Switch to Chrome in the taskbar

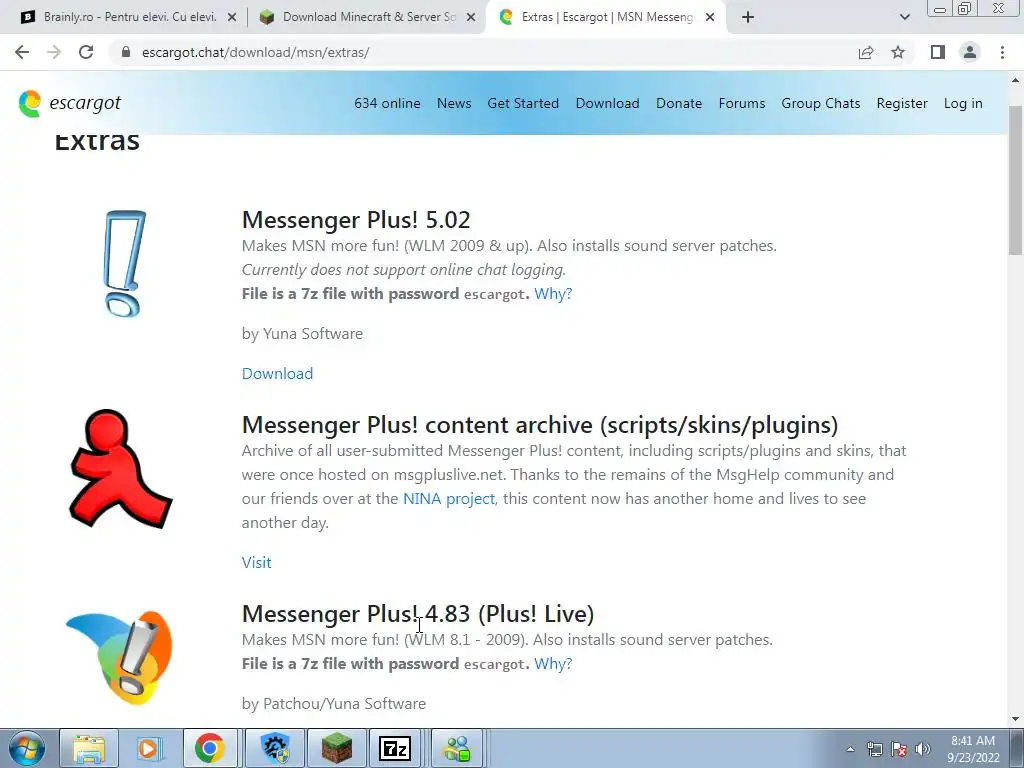point(209,748)
